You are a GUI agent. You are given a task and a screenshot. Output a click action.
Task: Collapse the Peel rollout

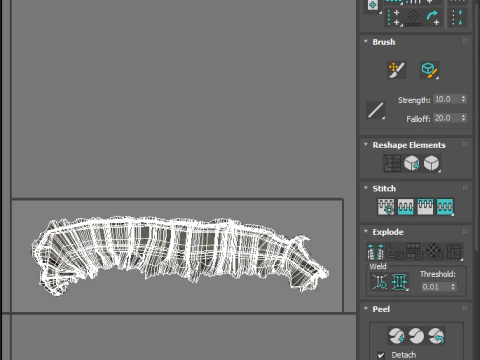366,309
